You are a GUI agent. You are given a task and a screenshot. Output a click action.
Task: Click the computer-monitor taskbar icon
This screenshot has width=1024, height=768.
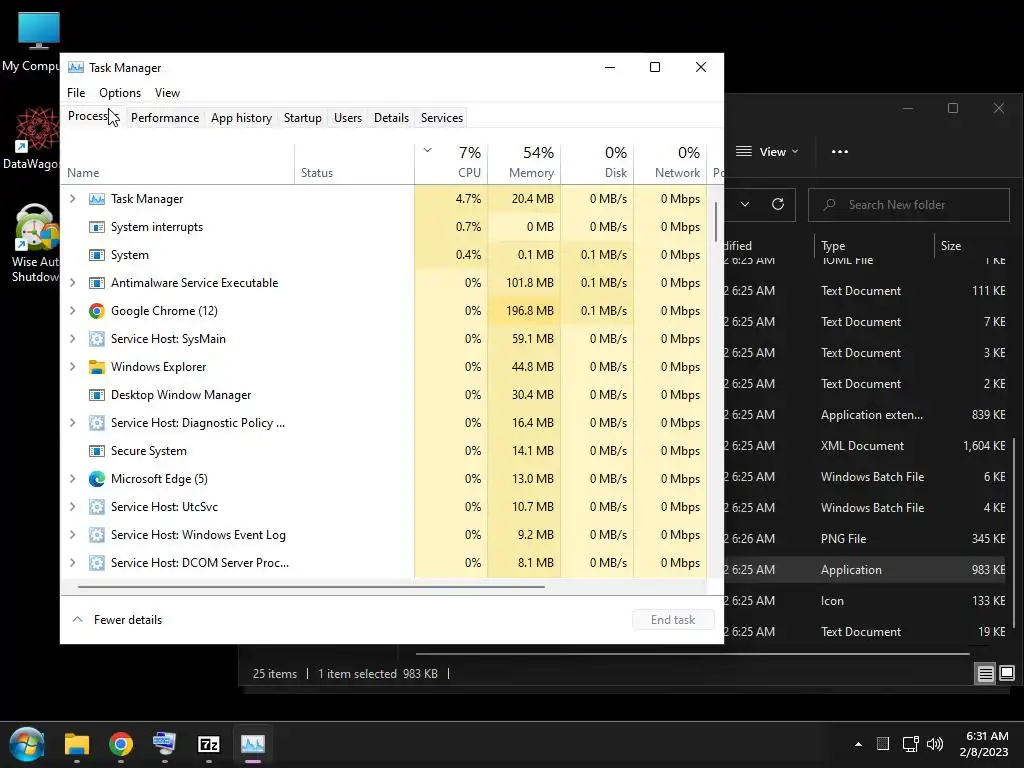tap(165, 744)
